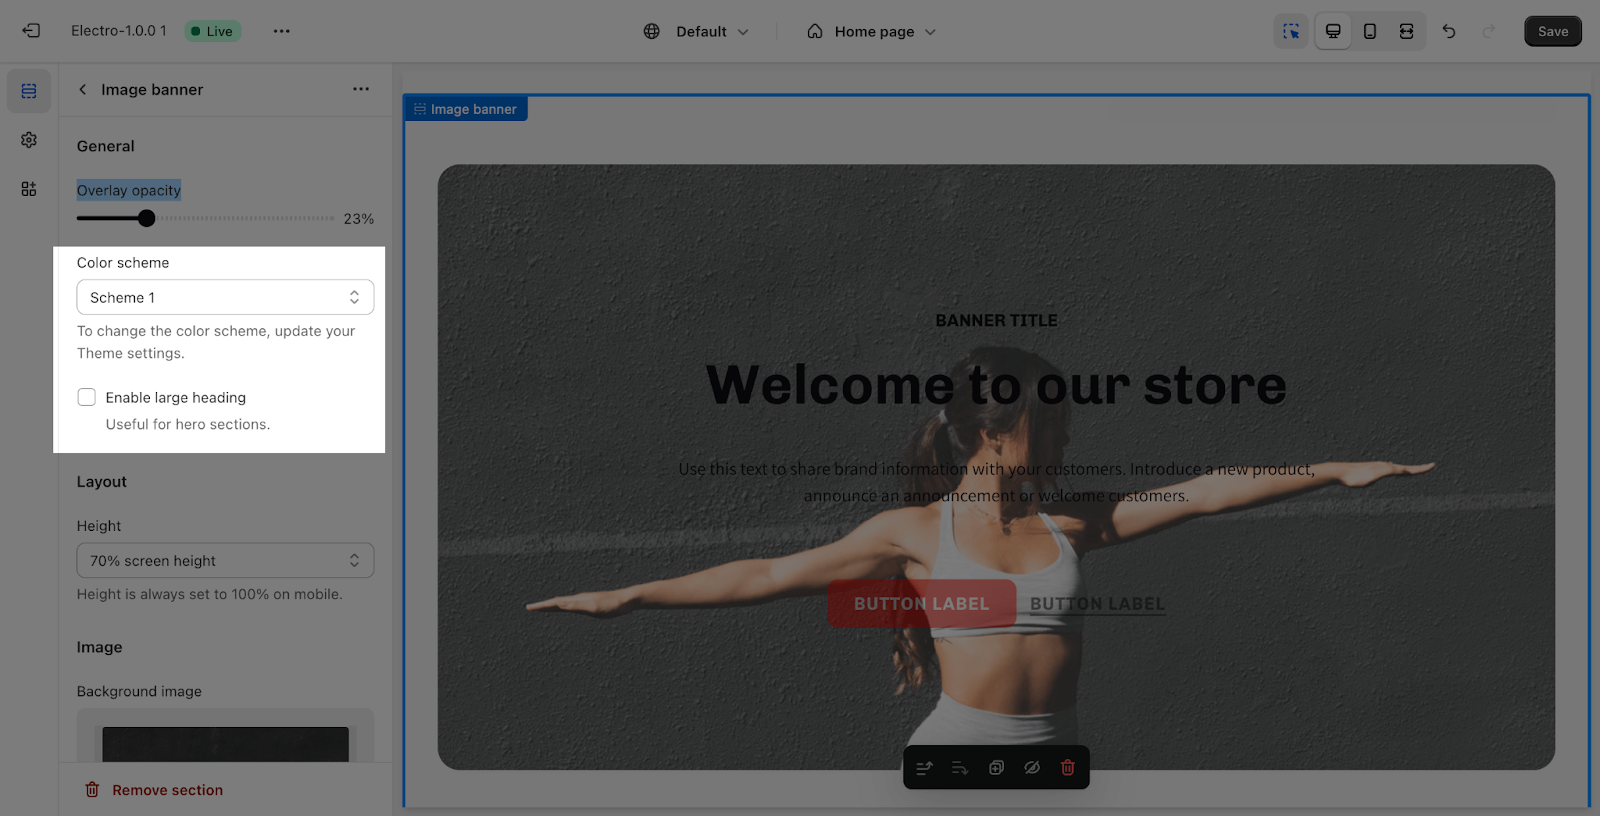Viewport: 1600px width, 816px height.
Task: Select the BANNER TITLE text
Action: coord(996,320)
